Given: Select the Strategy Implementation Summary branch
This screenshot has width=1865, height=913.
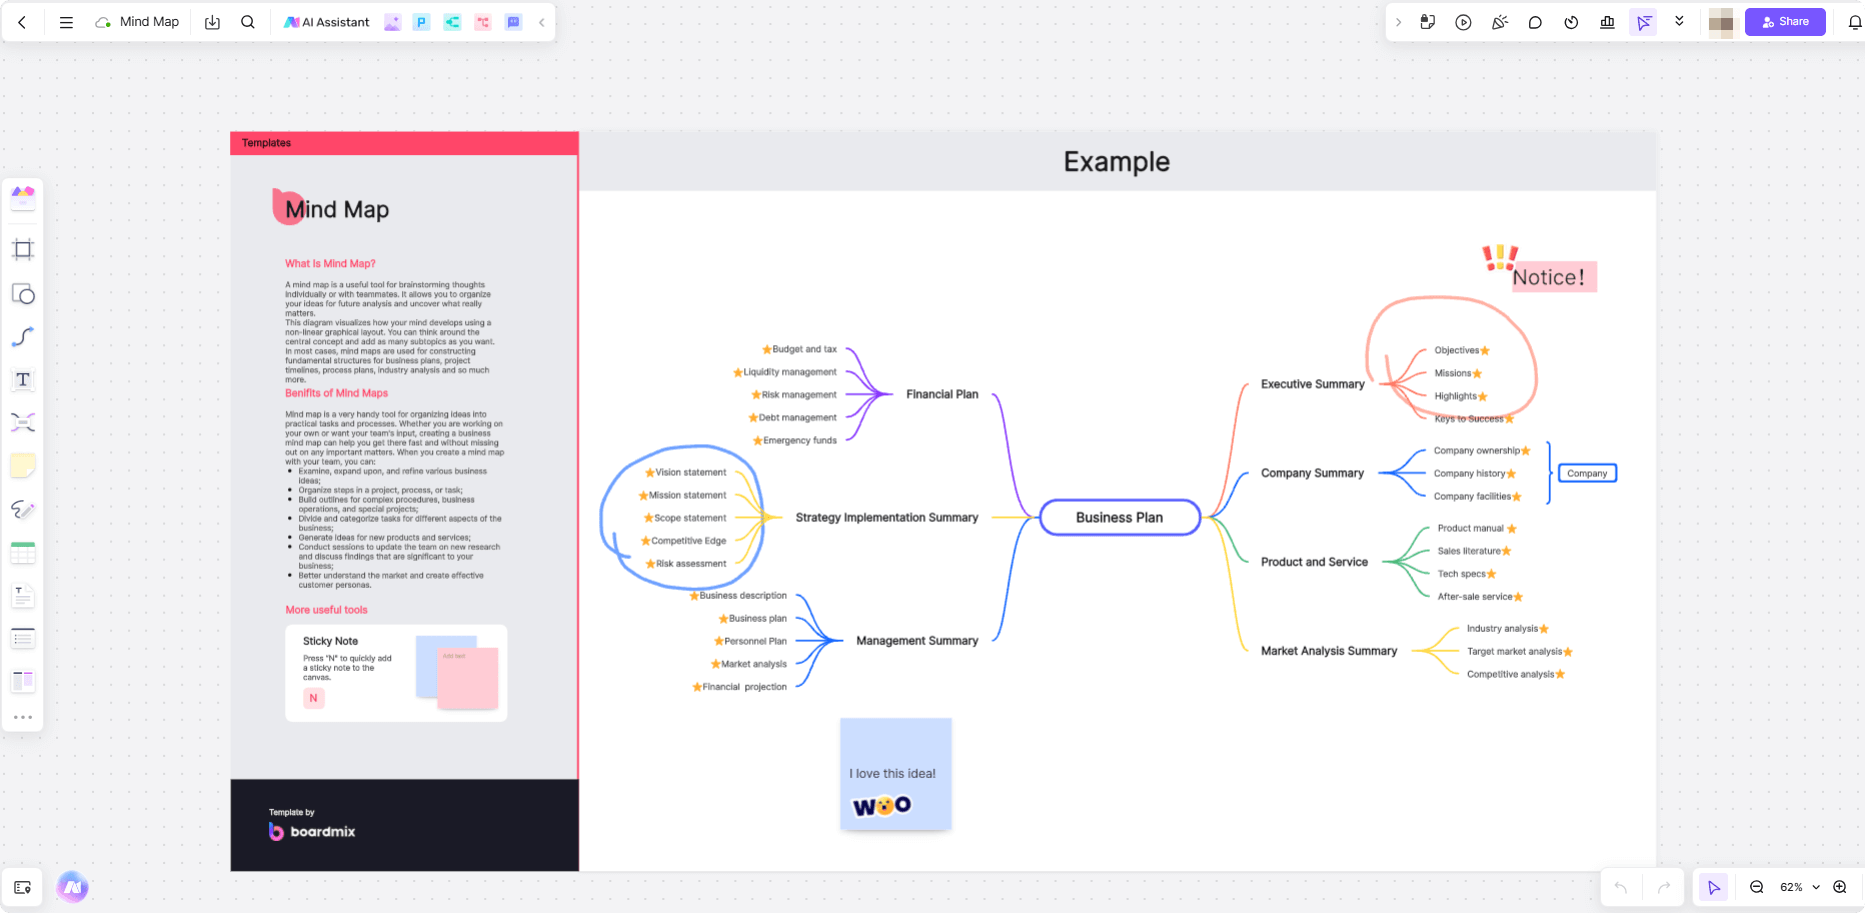Looking at the screenshot, I should point(886,517).
